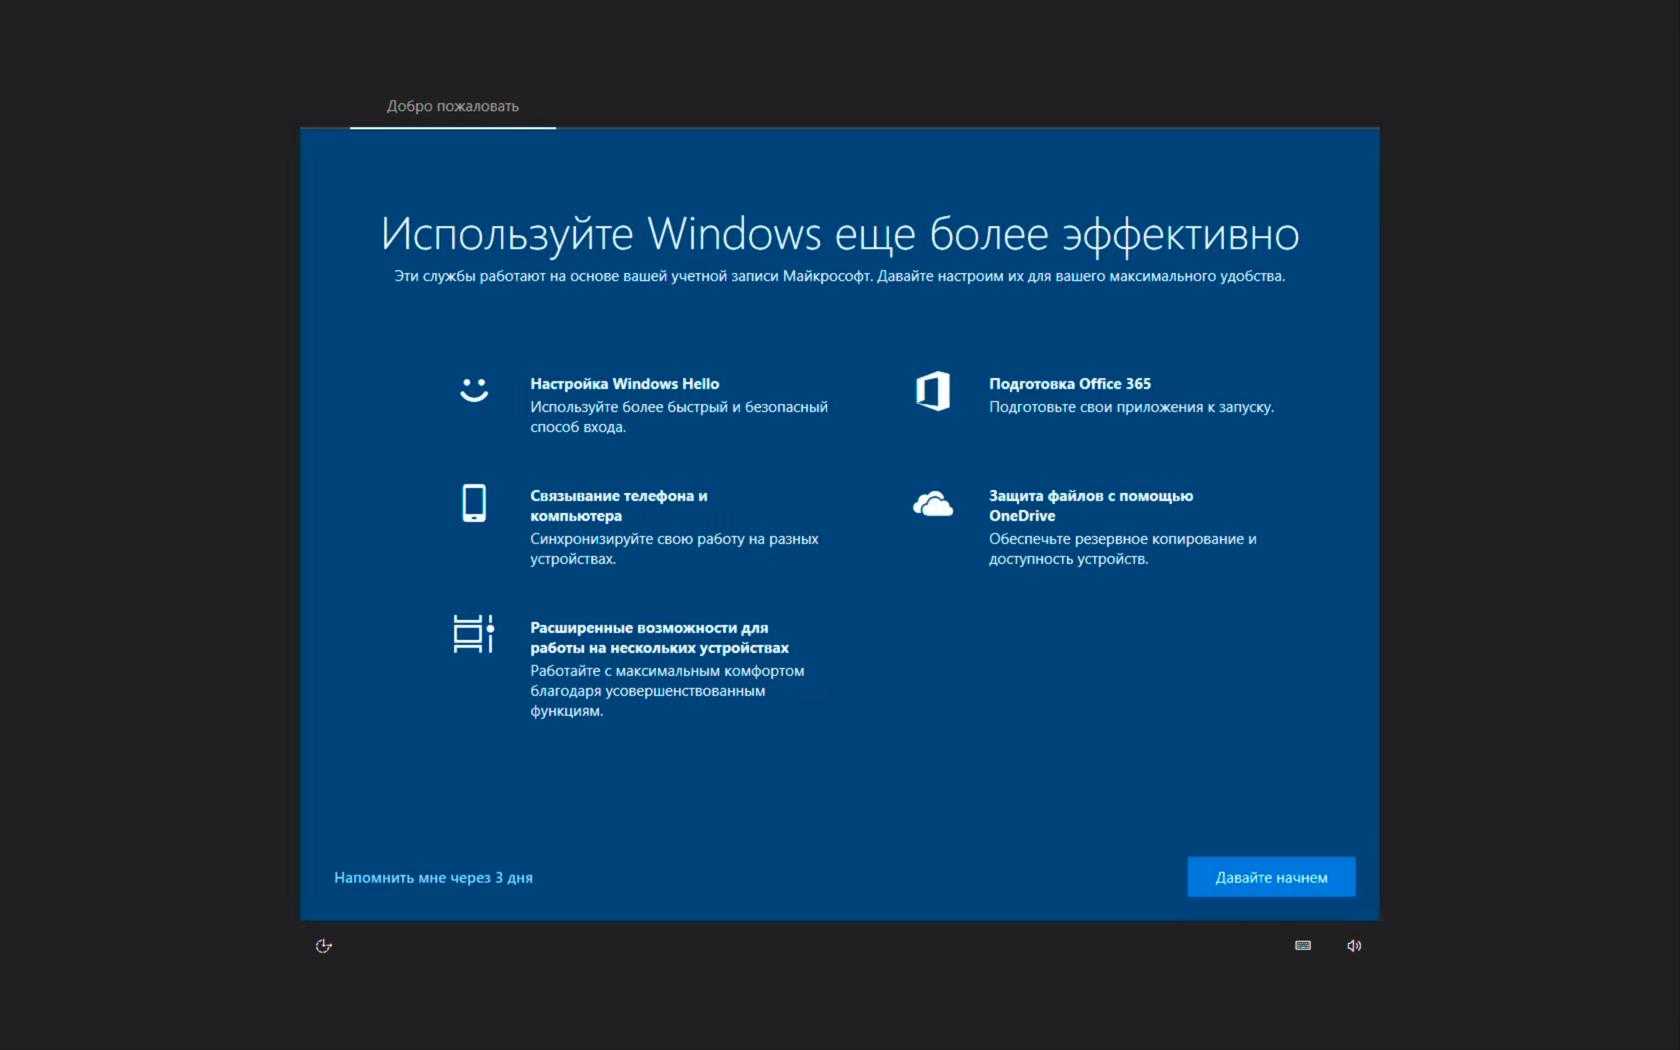Click 'Расширенные возможности для работы' heading

pos(659,638)
